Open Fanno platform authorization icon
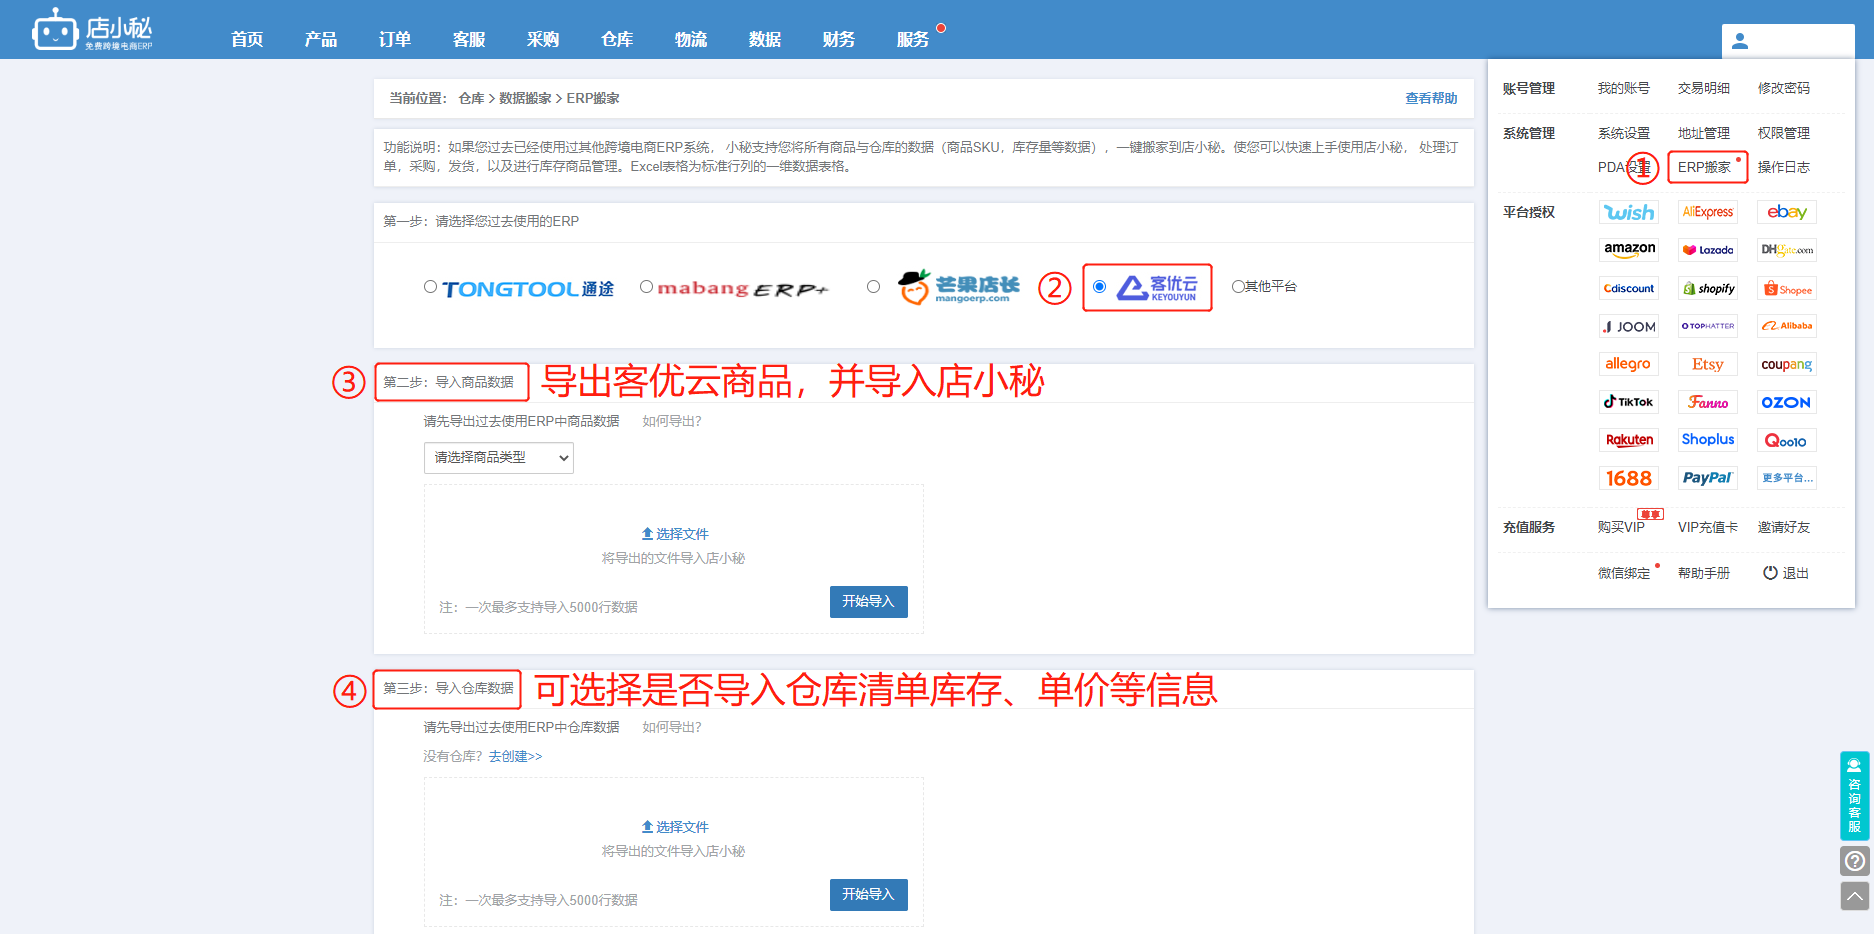 point(1708,402)
